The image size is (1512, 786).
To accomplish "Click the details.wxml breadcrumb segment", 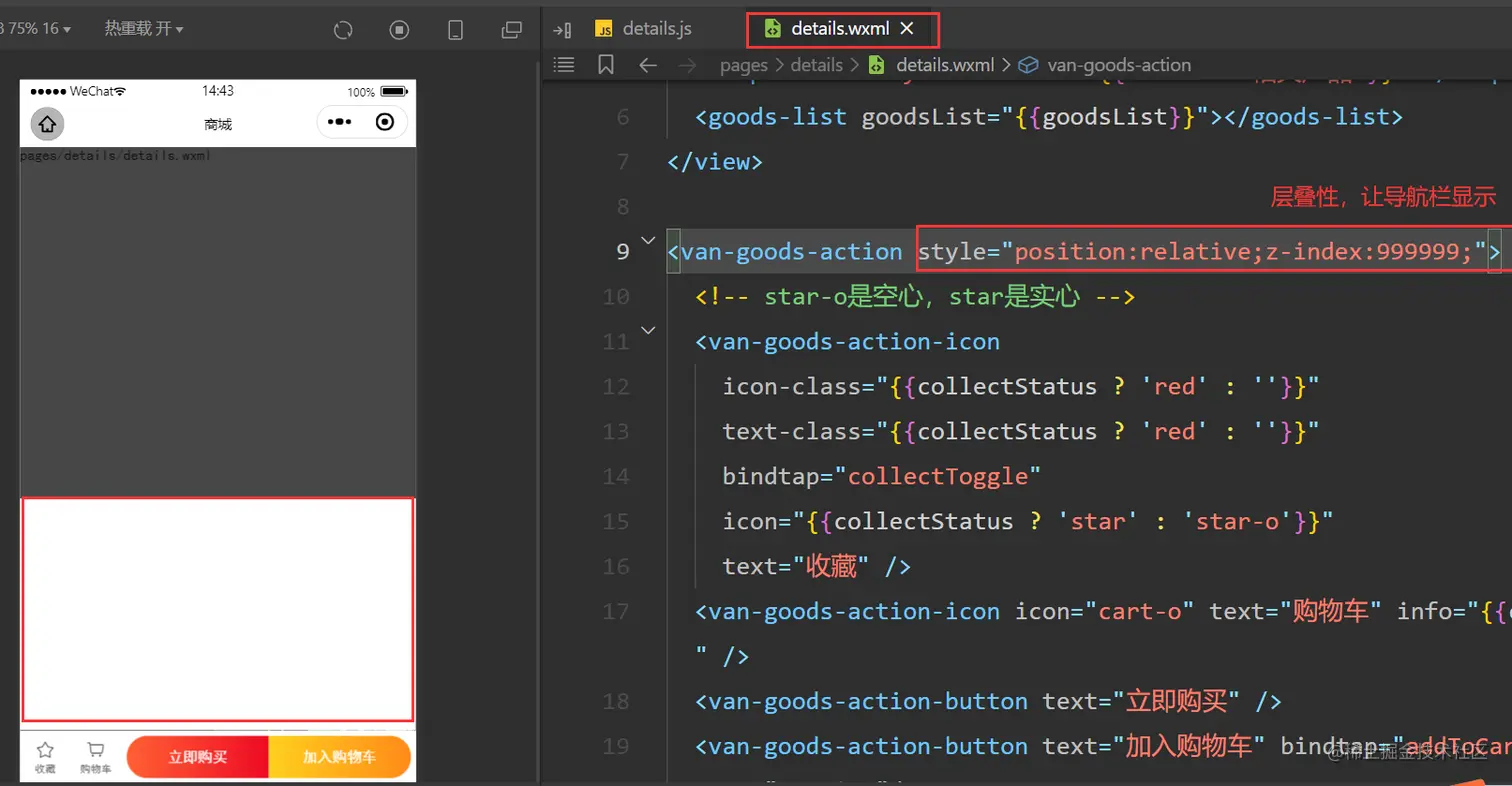I will 931,65.
